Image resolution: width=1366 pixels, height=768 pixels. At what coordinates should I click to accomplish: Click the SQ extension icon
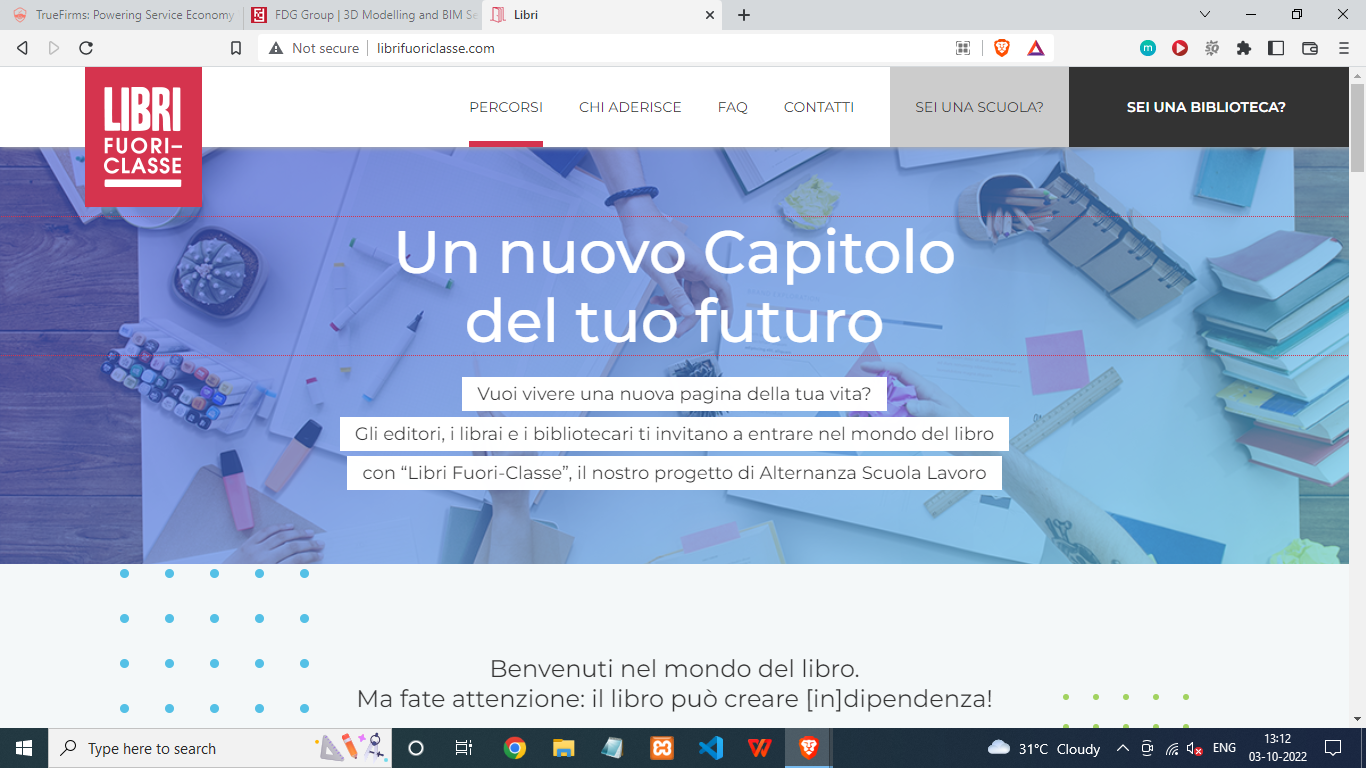[x=1212, y=48]
